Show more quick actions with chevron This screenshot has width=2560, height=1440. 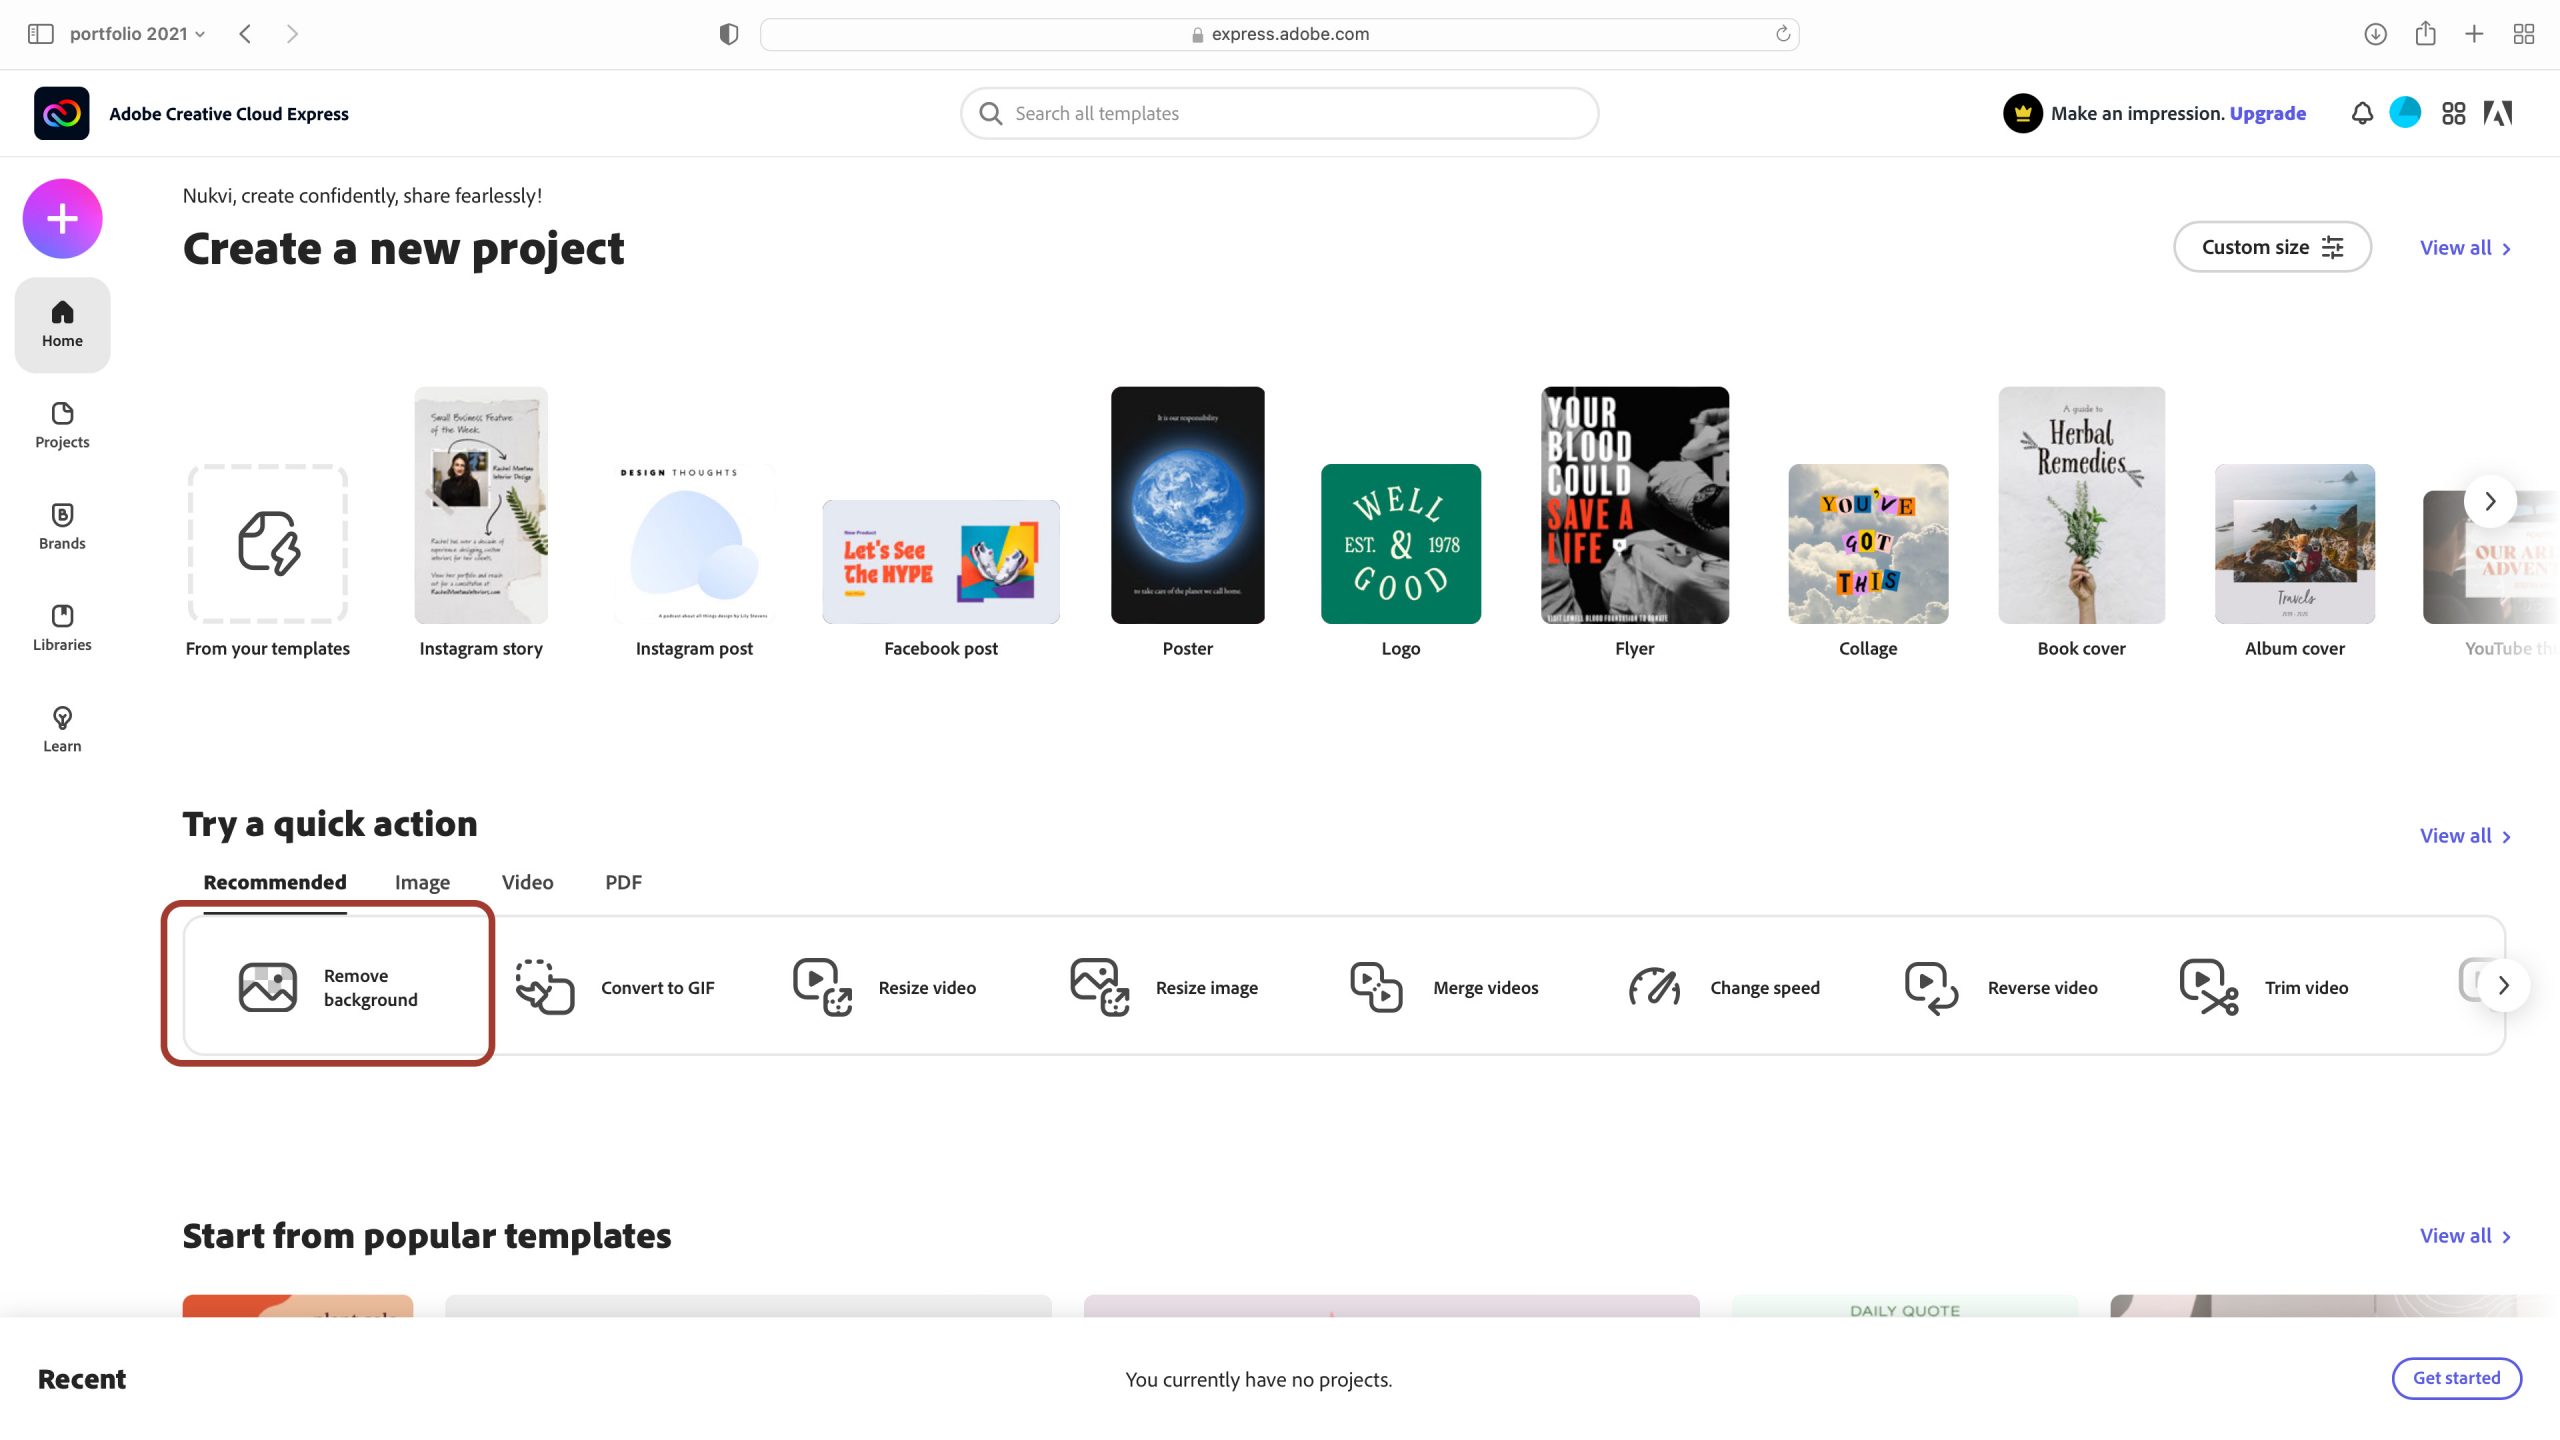point(2503,985)
